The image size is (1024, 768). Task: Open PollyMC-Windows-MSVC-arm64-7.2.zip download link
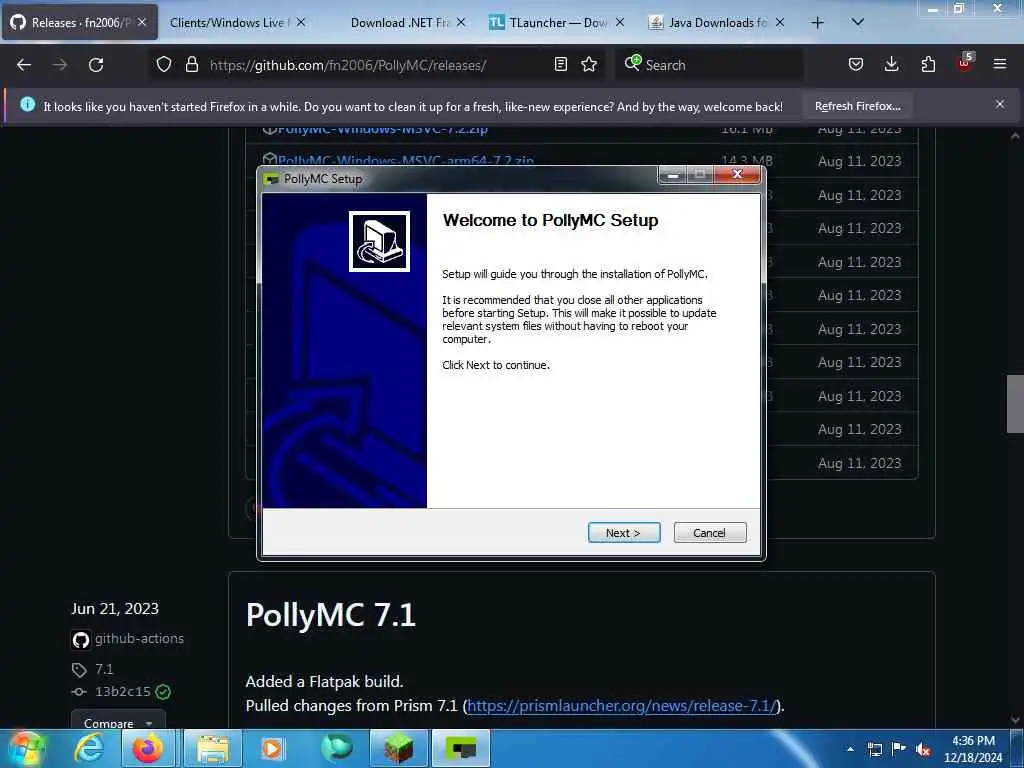pyautogui.click(x=406, y=160)
